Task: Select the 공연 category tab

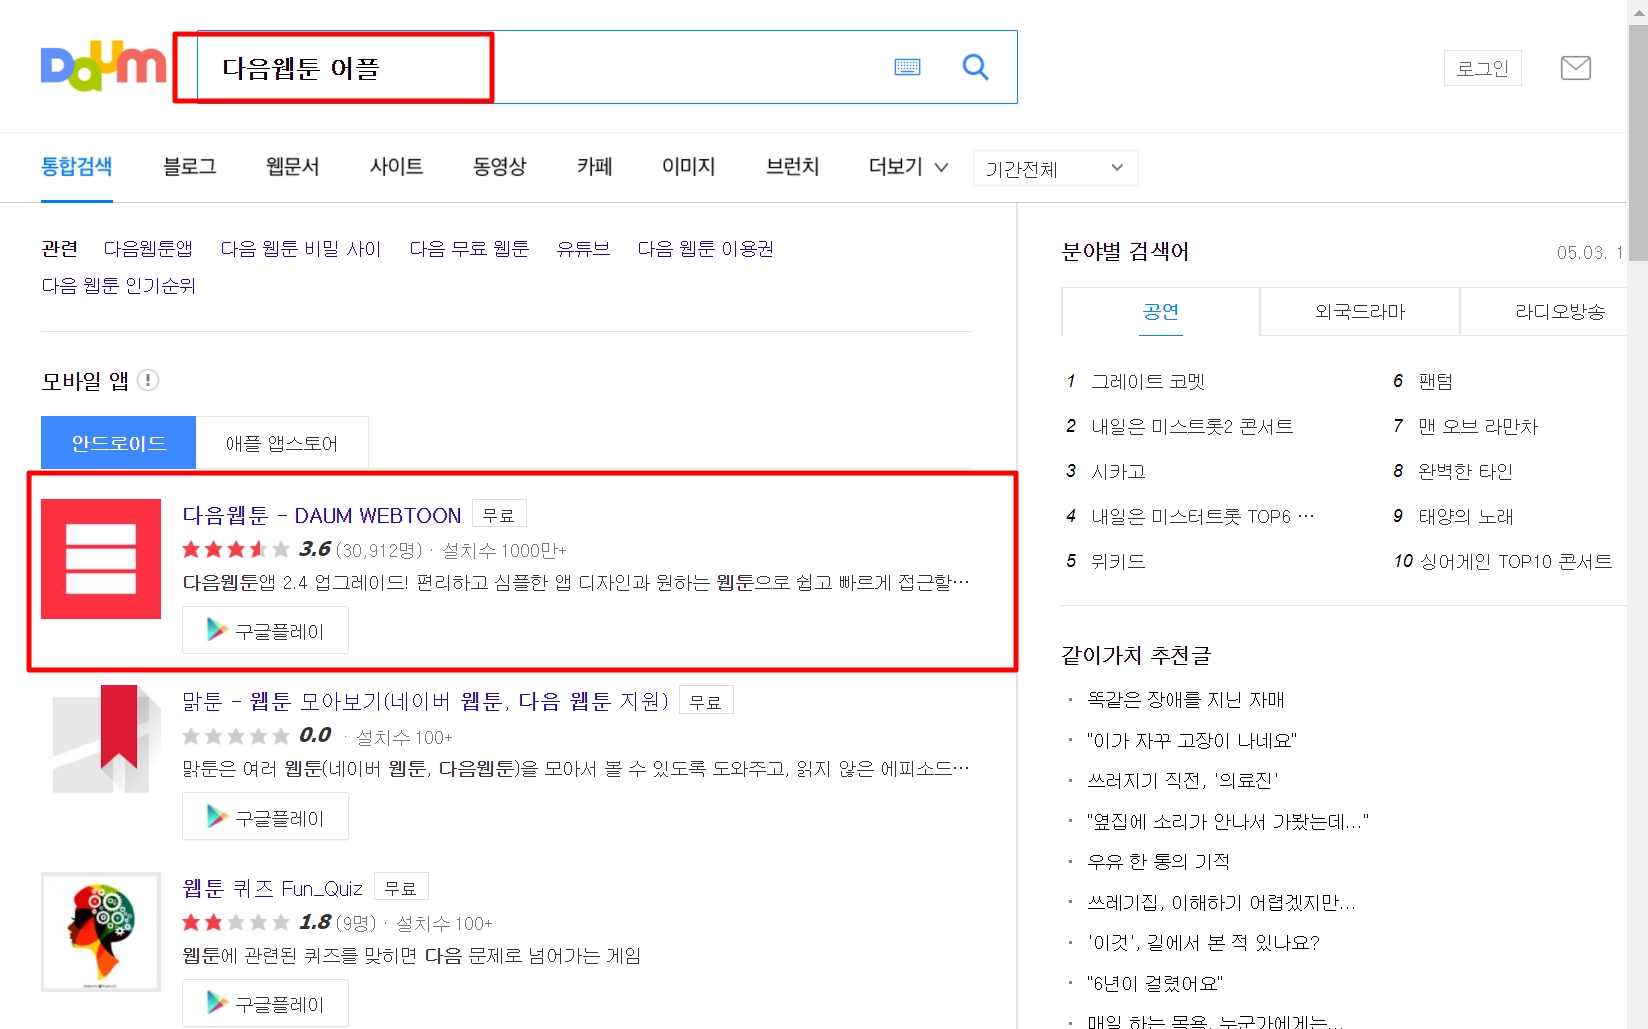Action: (x=1161, y=311)
